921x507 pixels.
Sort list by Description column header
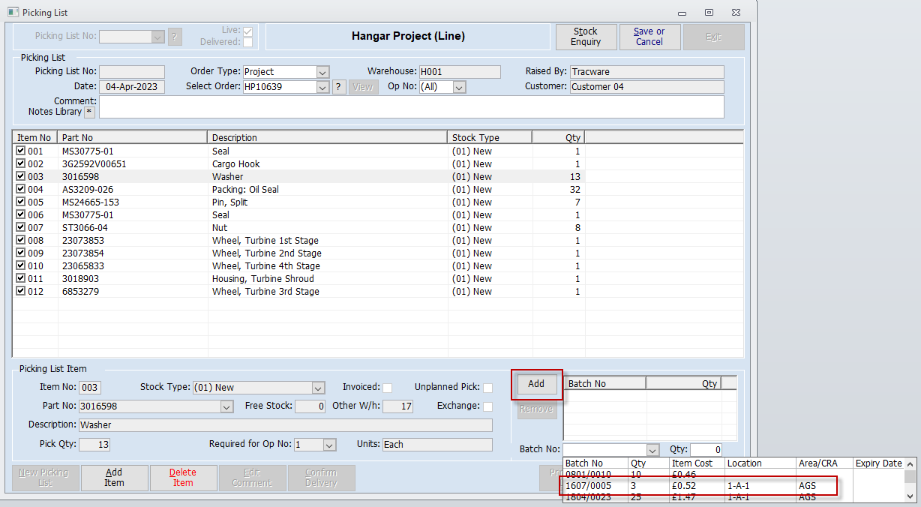pyautogui.click(x=327, y=138)
